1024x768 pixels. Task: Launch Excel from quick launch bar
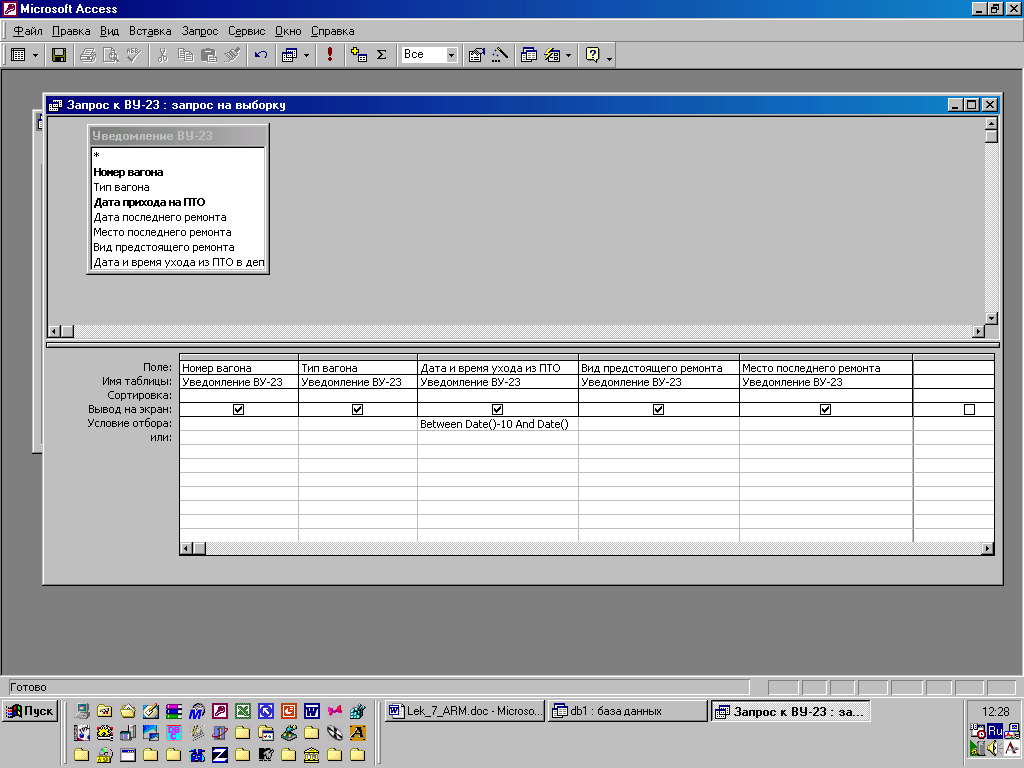point(243,711)
